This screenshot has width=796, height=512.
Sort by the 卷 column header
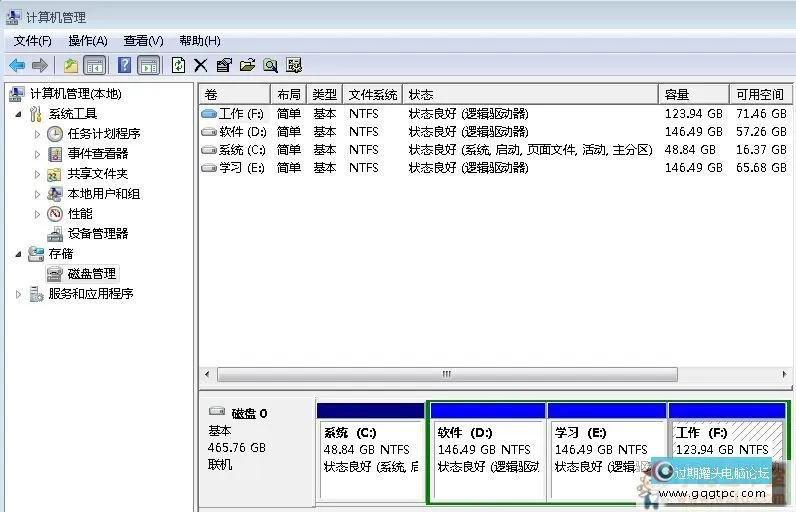point(235,94)
